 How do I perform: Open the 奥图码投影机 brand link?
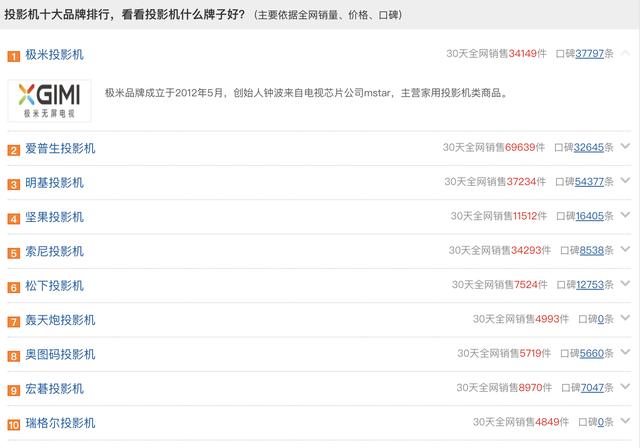pos(60,354)
